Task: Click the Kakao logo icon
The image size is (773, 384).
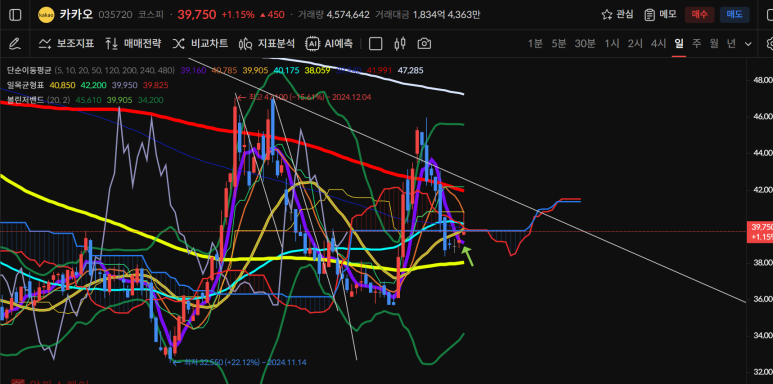Action: click(x=46, y=15)
